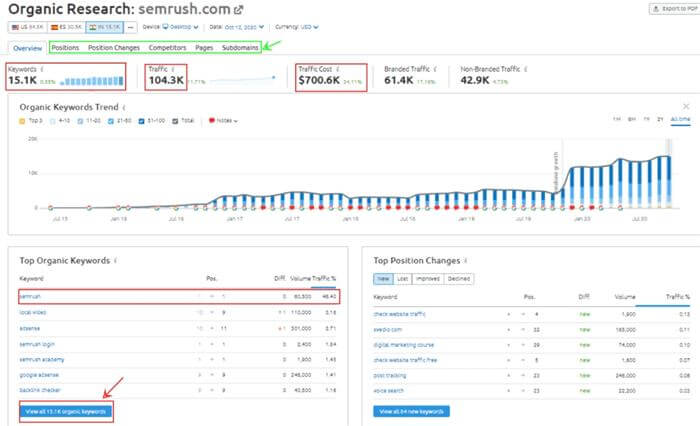
Task: Toggle the 51-100 series checkbox
Action: coord(141,121)
